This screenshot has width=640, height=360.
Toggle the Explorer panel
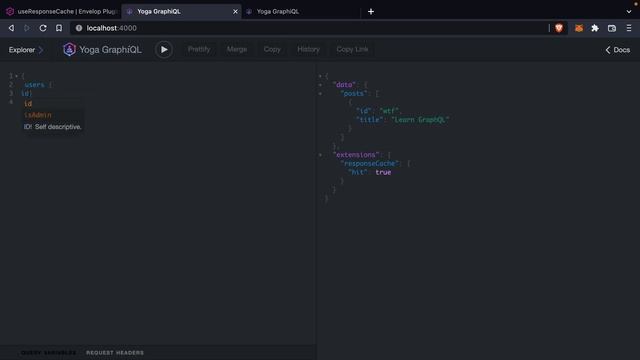tap(26, 50)
